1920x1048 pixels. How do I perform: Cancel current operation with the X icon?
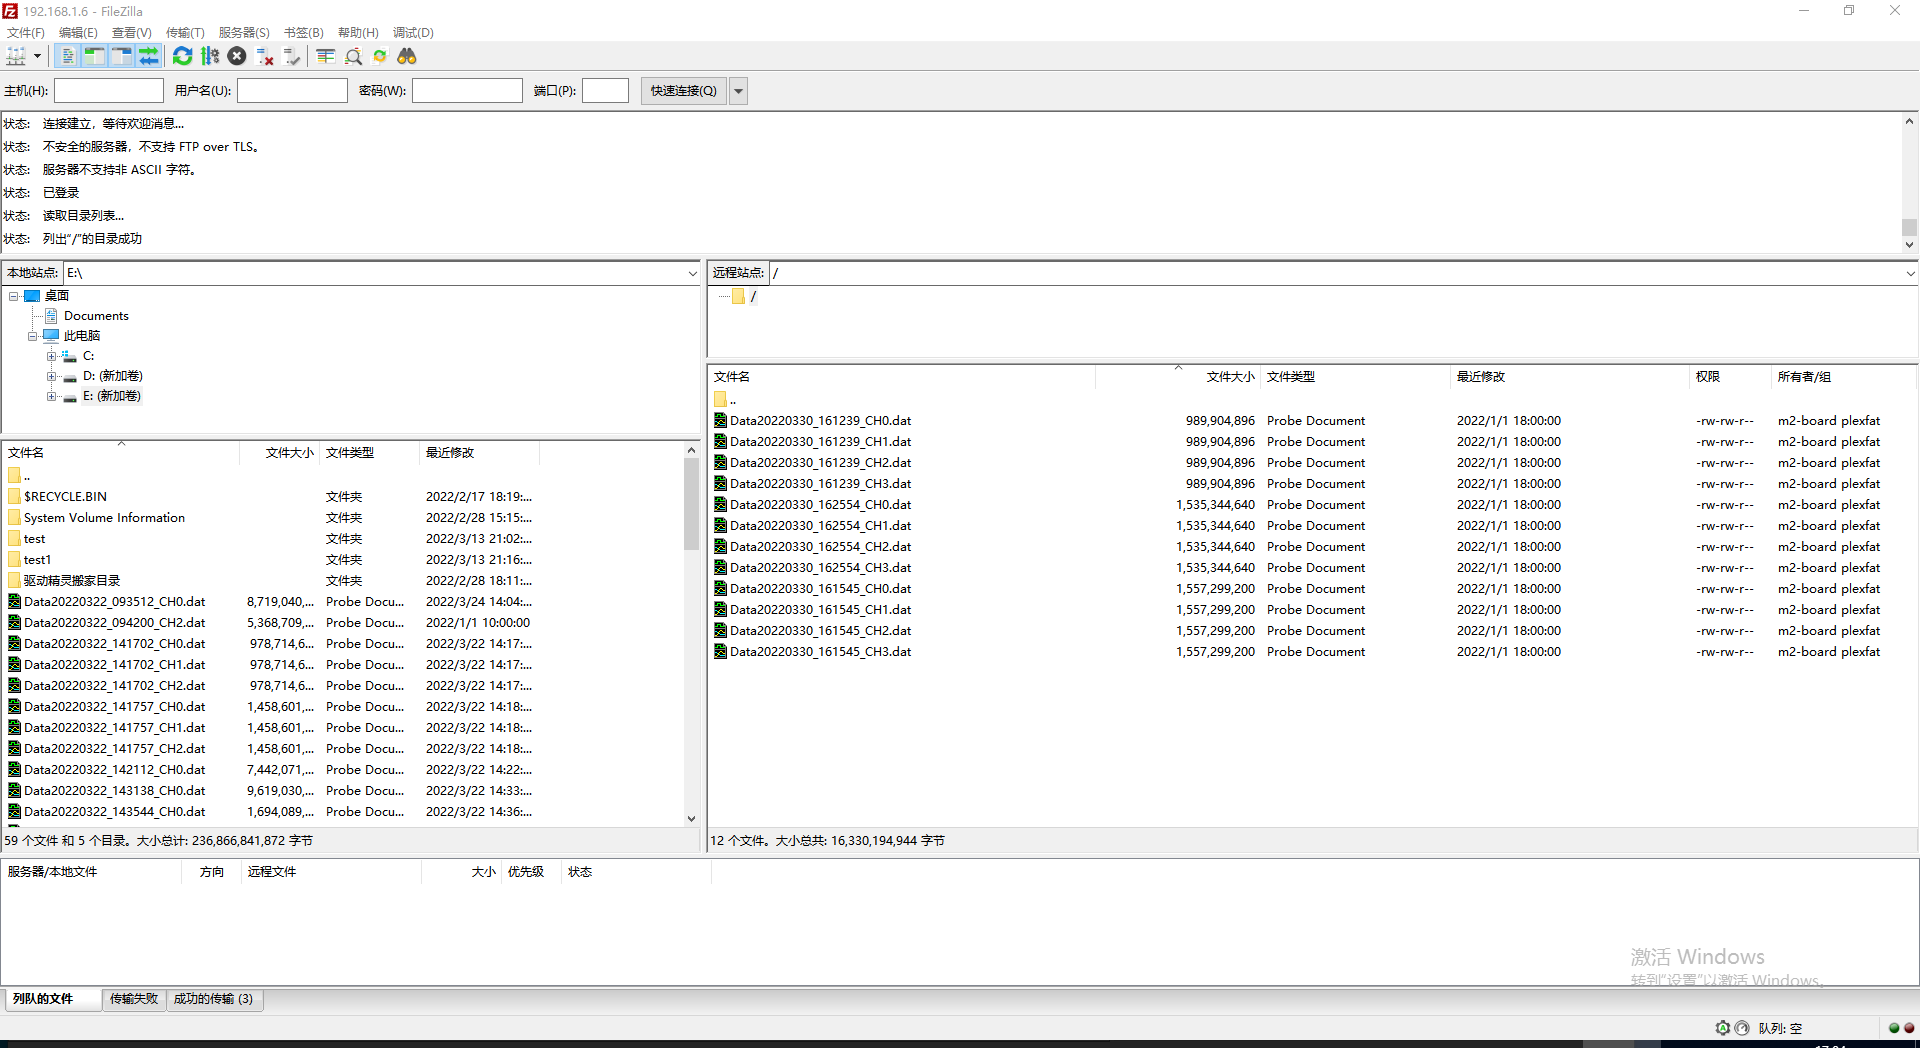point(237,57)
